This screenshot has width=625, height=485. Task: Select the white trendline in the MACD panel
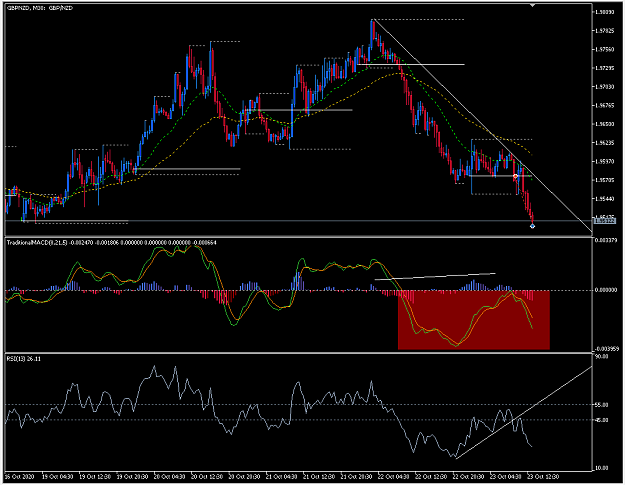point(435,276)
